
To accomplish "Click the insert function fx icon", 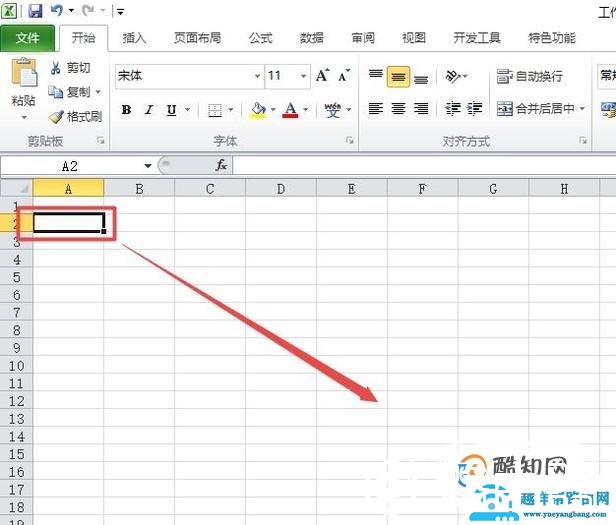I will click(x=221, y=165).
